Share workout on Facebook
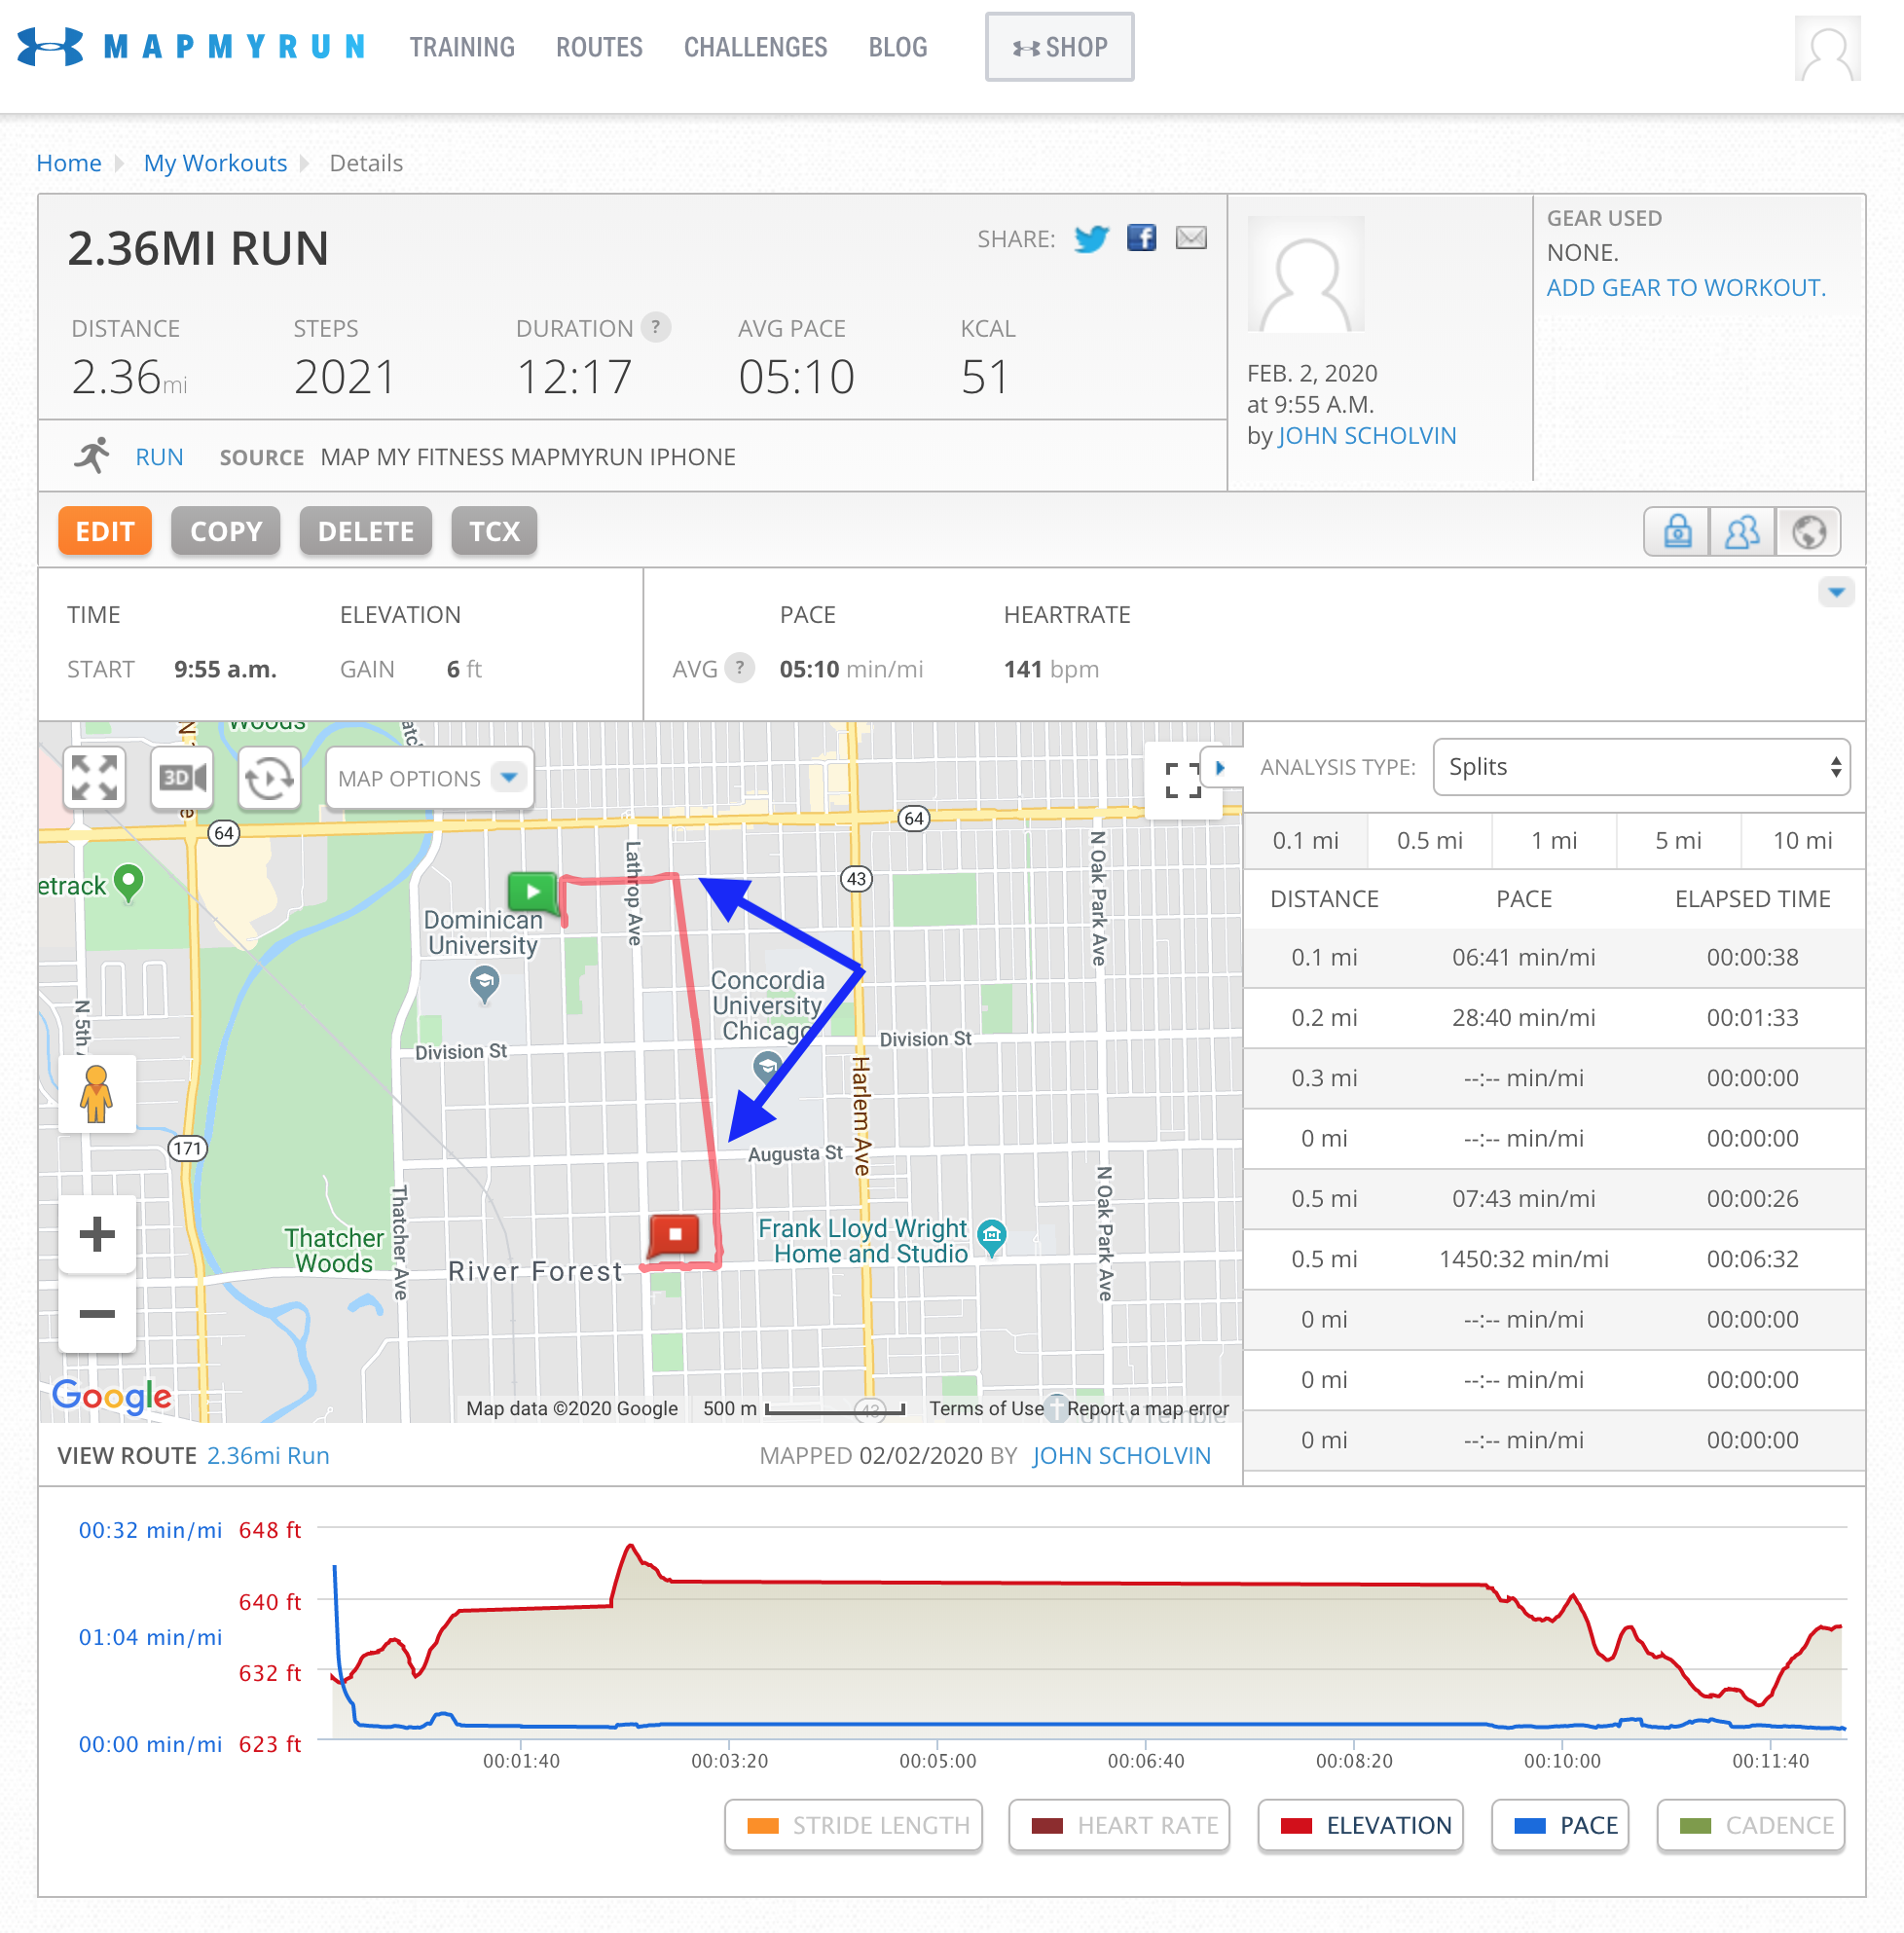 click(1141, 238)
